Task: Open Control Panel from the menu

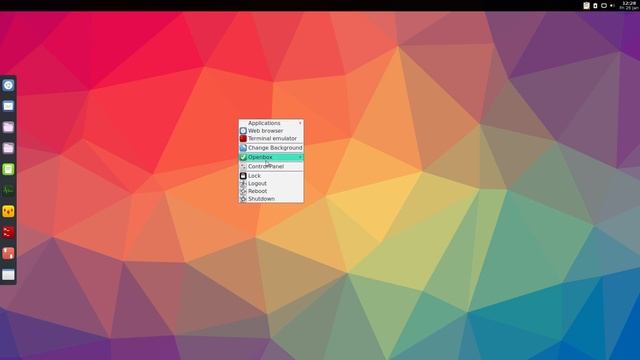Action: click(271, 167)
